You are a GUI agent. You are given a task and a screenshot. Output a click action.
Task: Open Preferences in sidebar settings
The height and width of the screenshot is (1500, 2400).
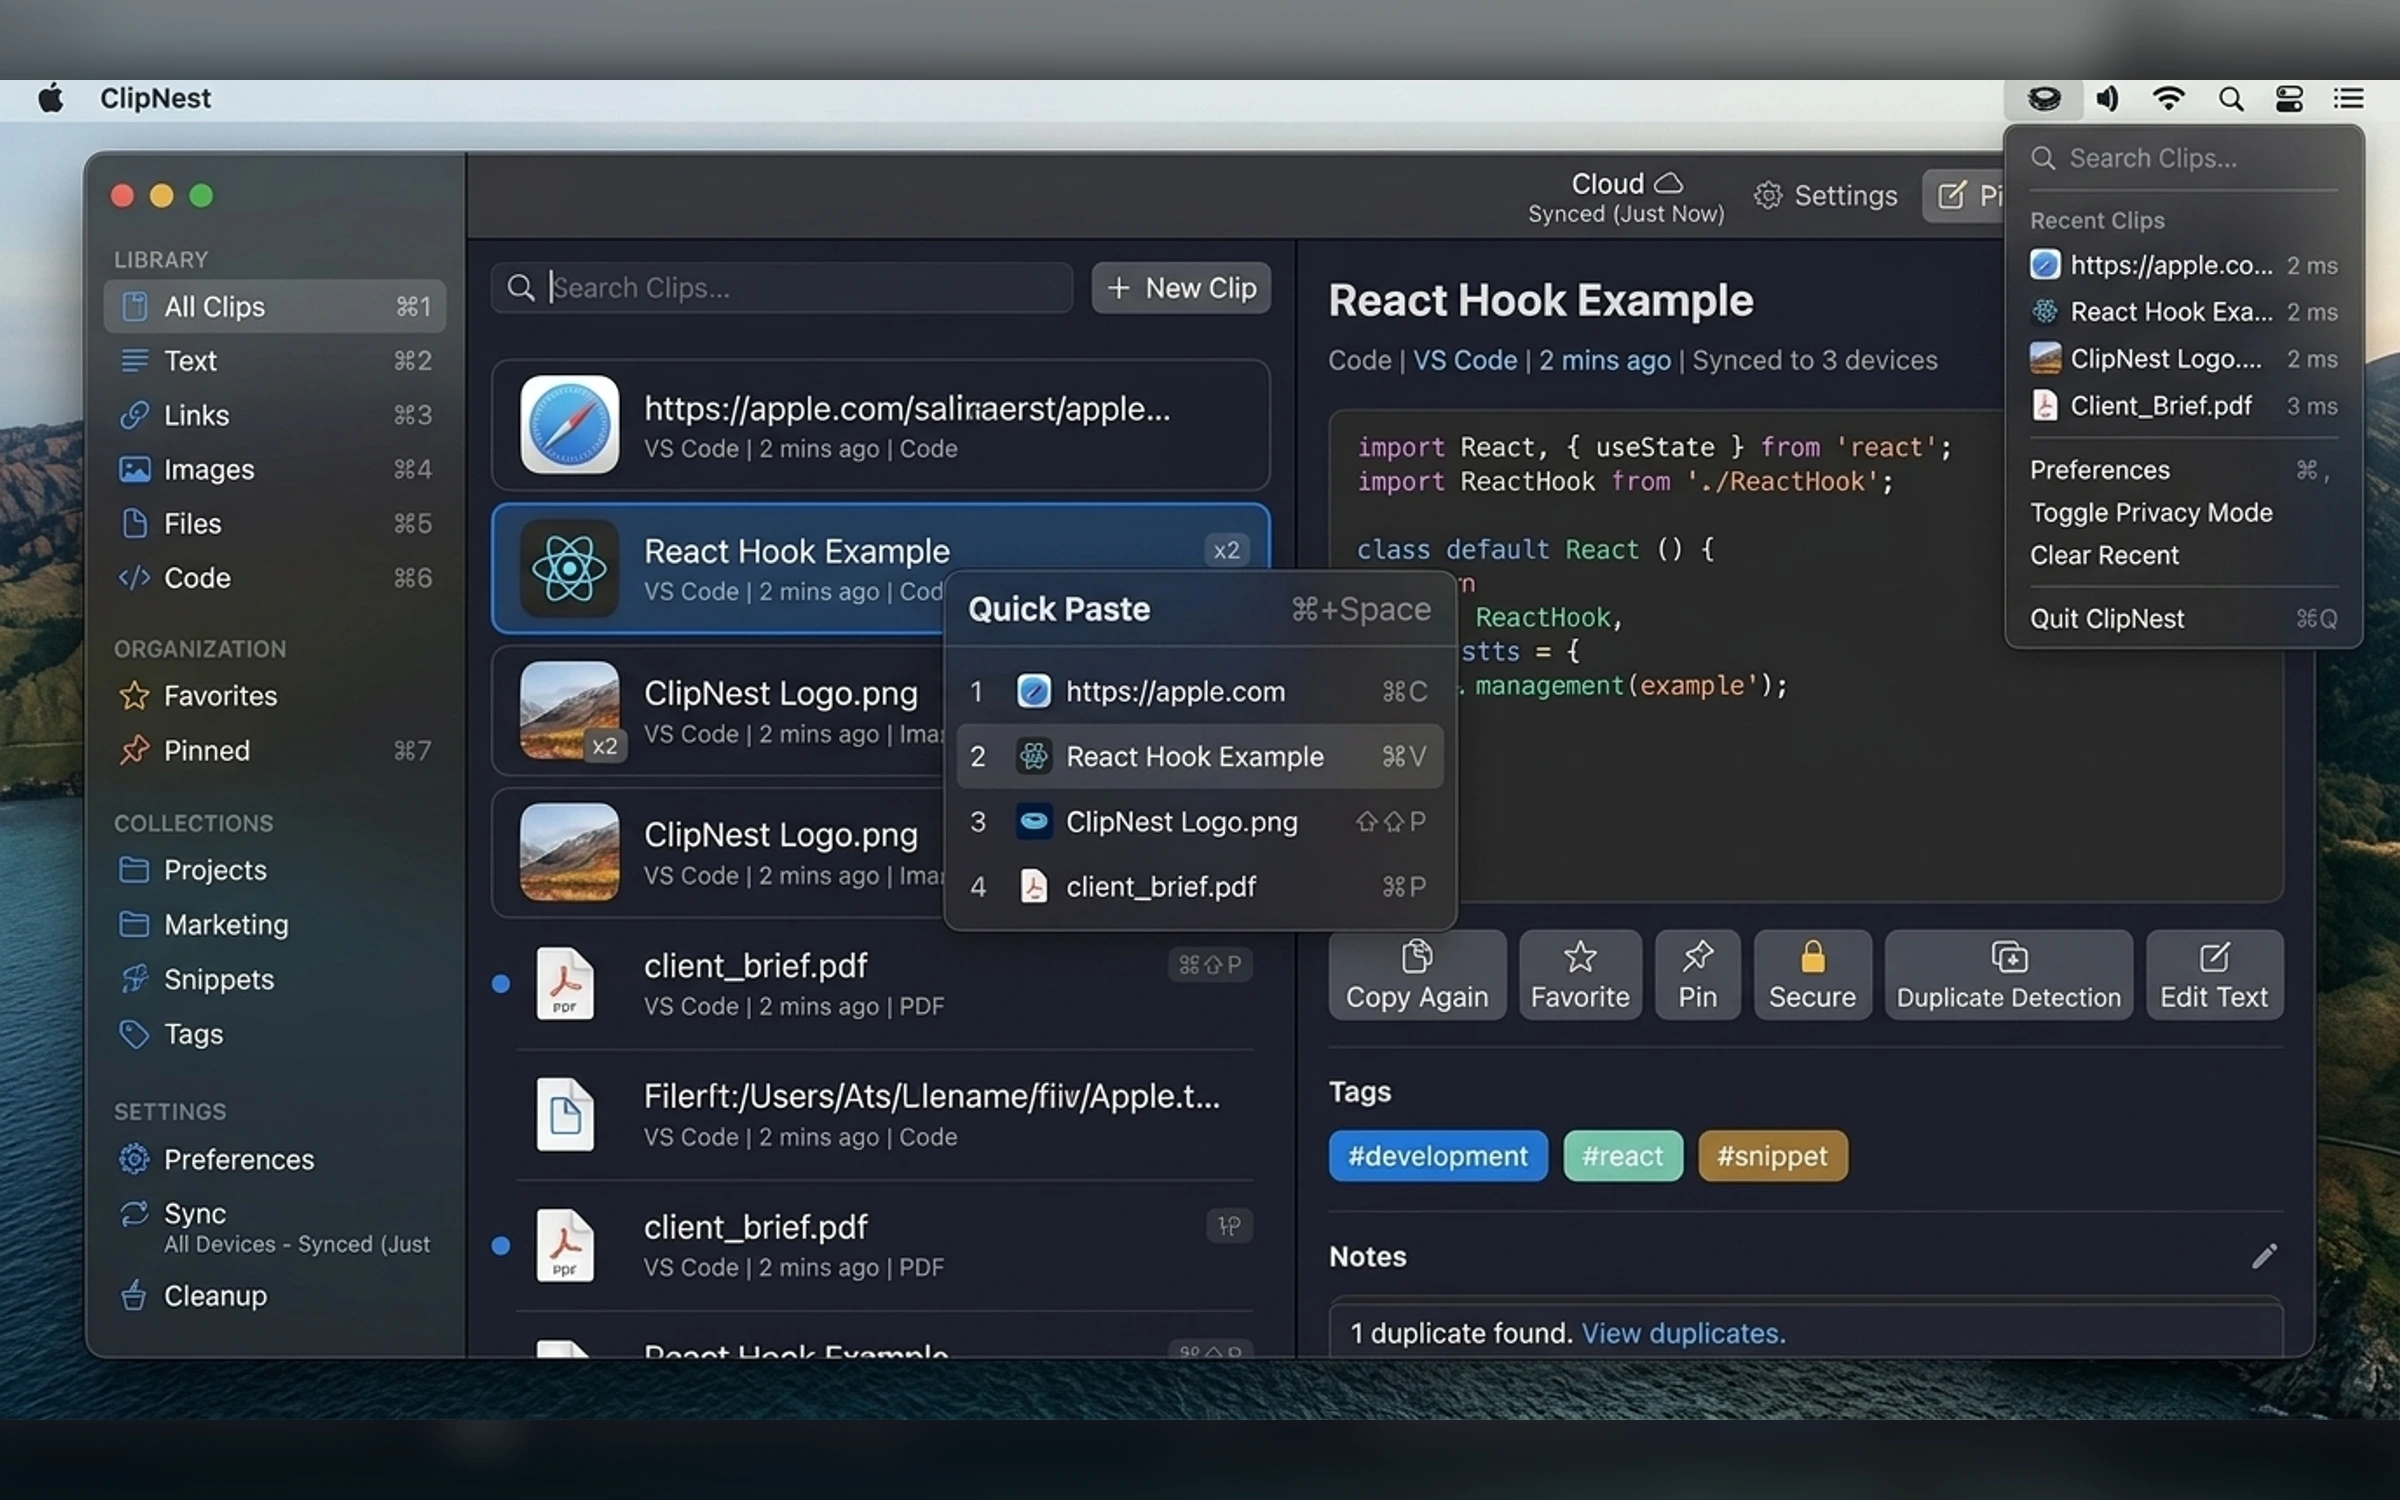click(x=275, y=1159)
